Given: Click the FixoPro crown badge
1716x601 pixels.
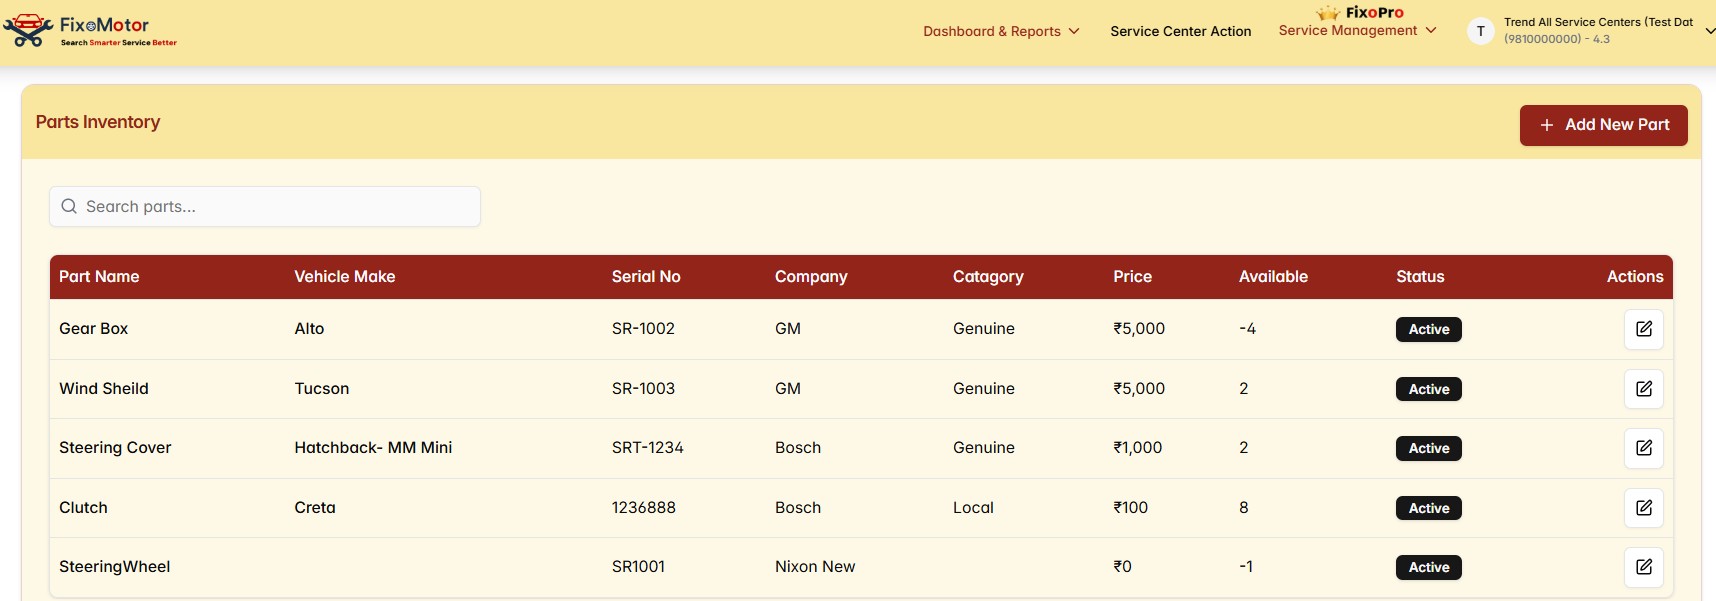Looking at the screenshot, I should (x=1360, y=13).
